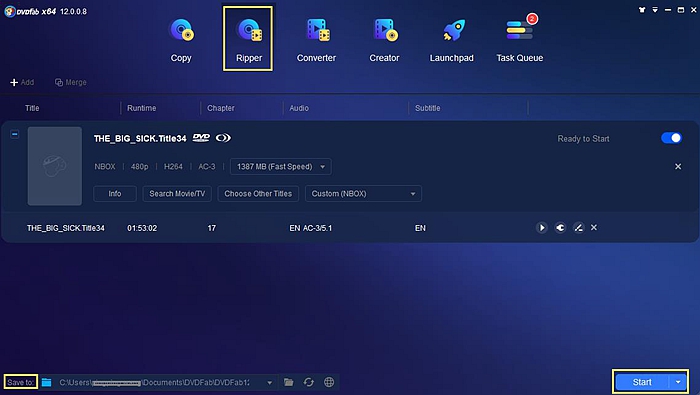Click the H264 codec label
This screenshot has height=395, width=700.
click(173, 166)
